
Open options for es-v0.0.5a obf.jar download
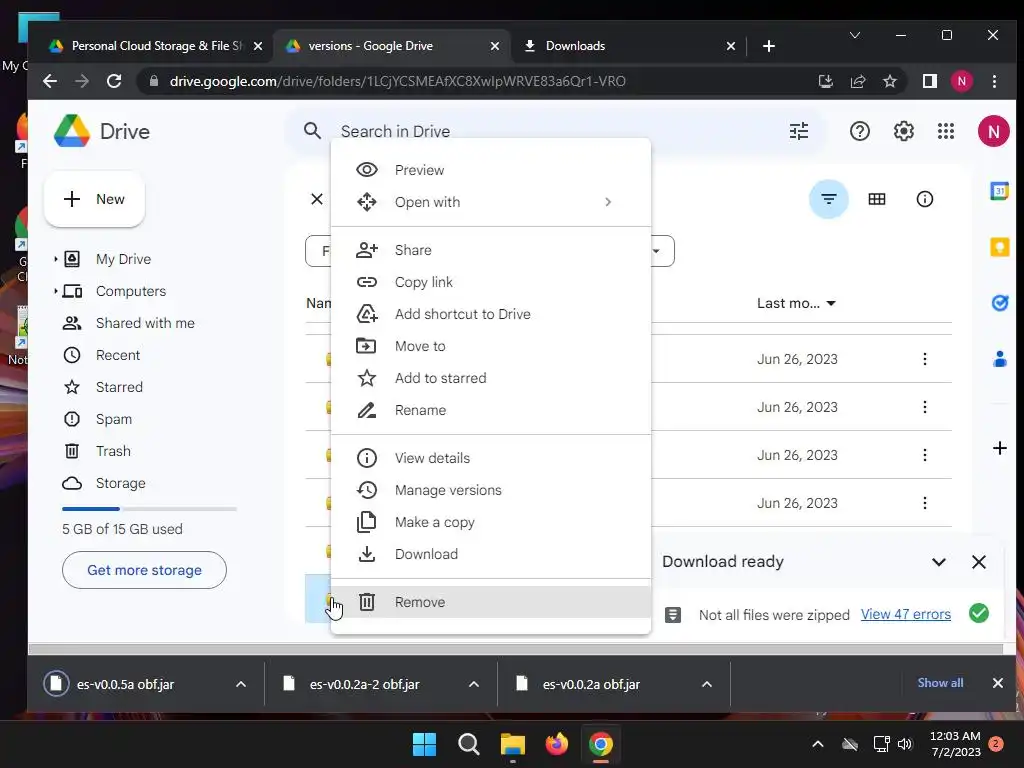pyautogui.click(x=240, y=684)
